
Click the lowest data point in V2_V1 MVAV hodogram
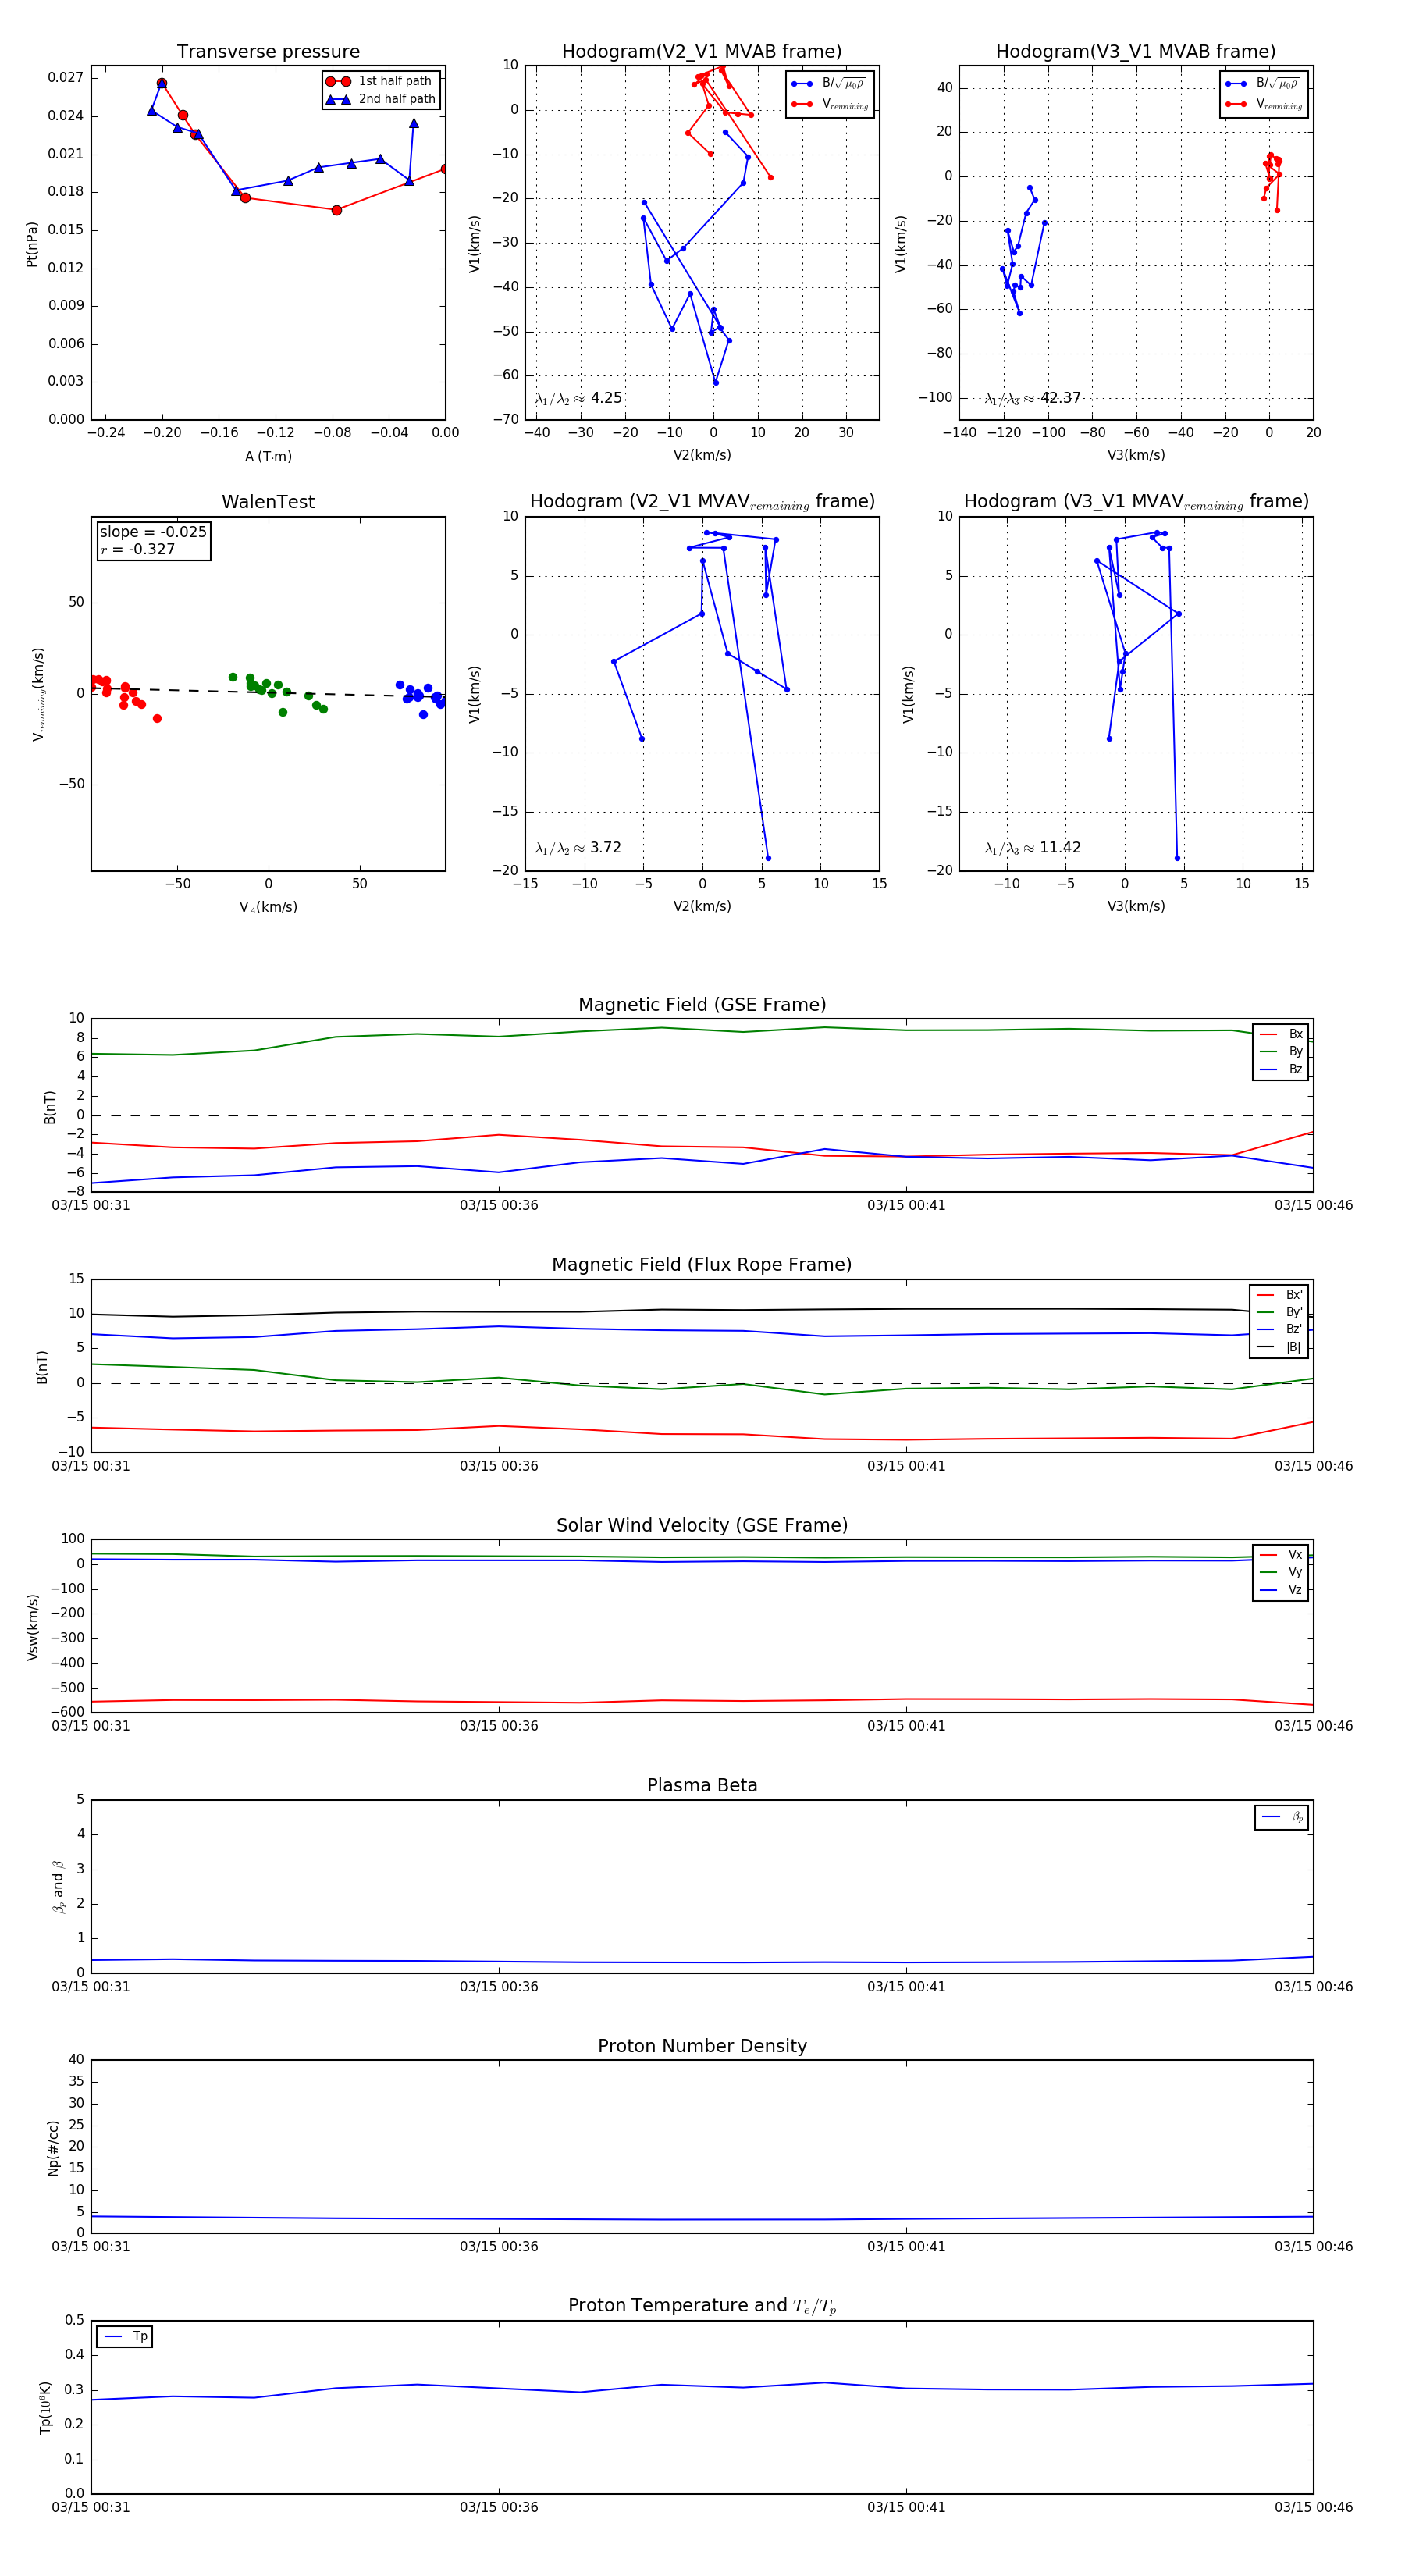pyautogui.click(x=768, y=858)
